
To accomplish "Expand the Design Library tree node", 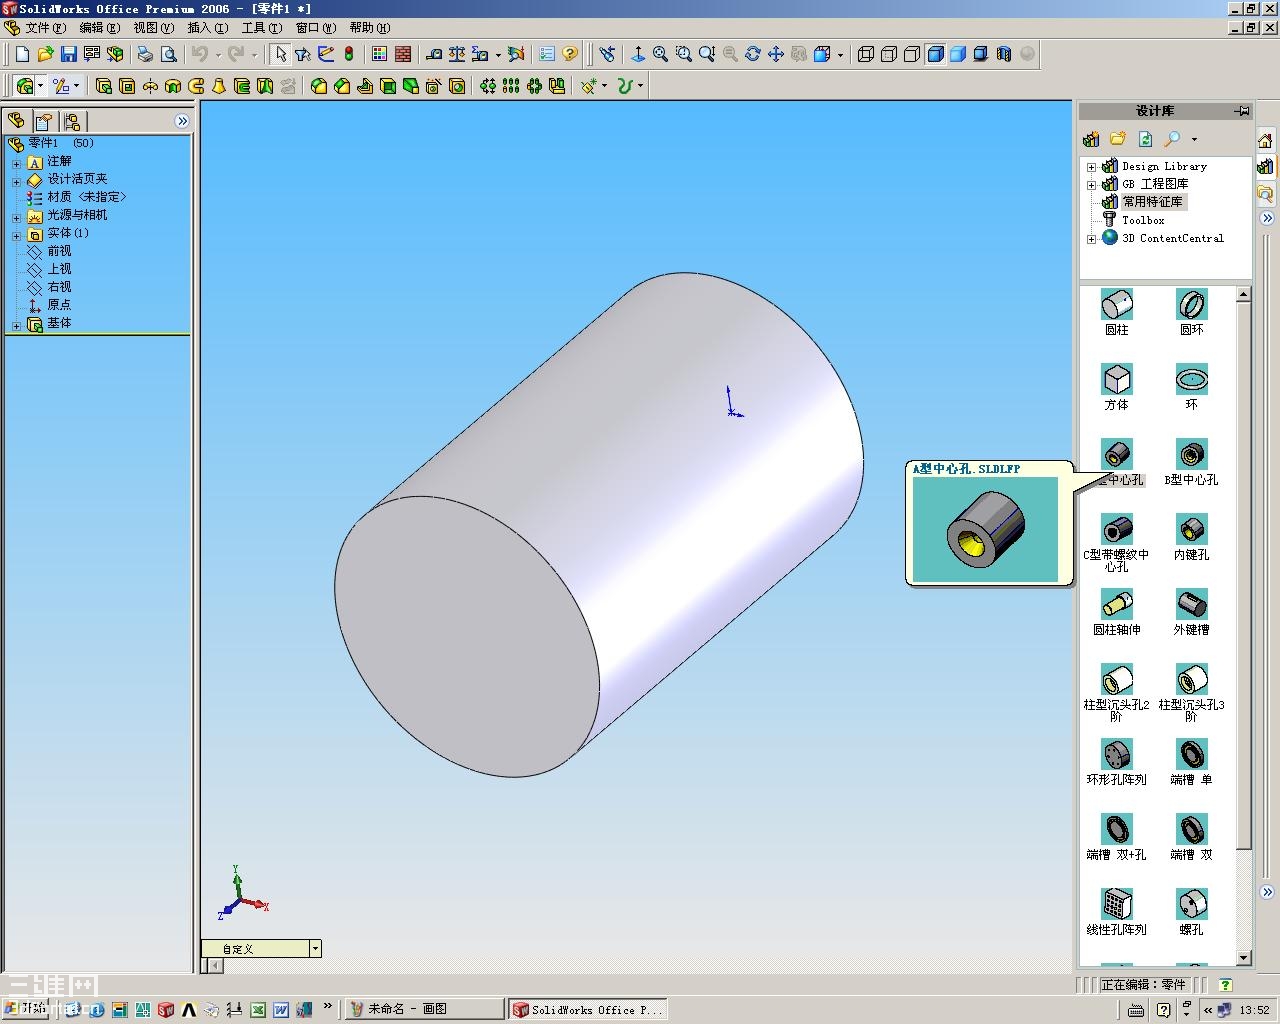I will pyautogui.click(x=1091, y=167).
